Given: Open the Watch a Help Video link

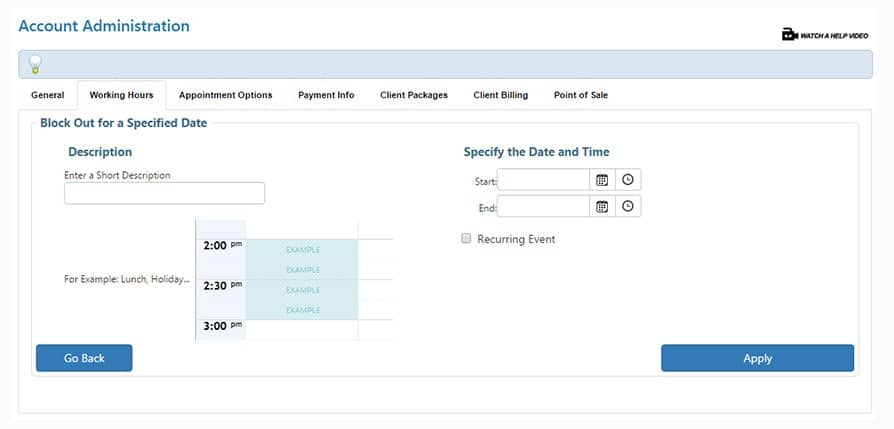Looking at the screenshot, I should (x=825, y=35).
